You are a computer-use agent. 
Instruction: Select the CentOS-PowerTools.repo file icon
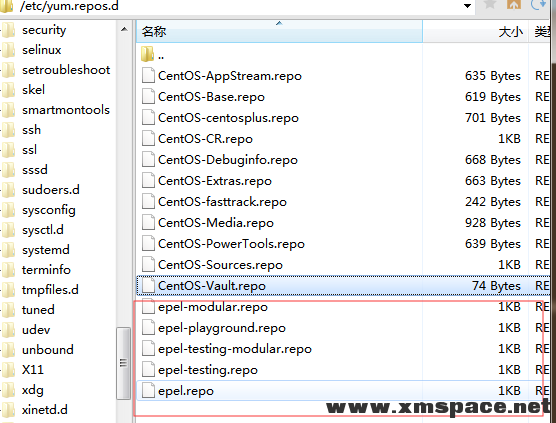[148, 244]
